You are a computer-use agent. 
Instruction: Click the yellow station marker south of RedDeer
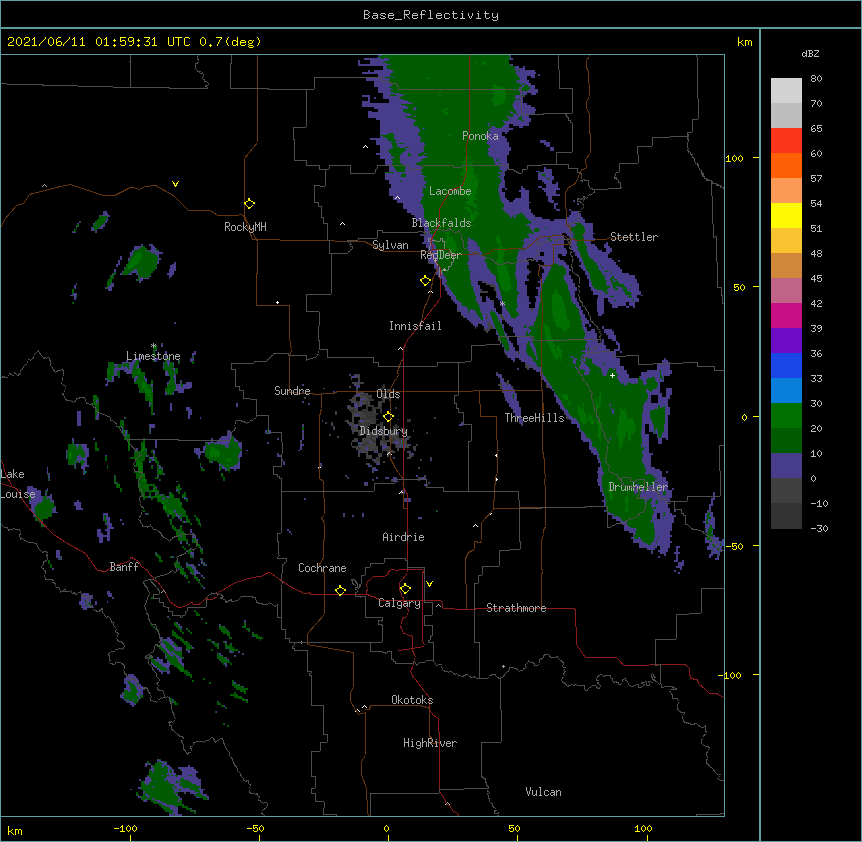click(x=426, y=281)
